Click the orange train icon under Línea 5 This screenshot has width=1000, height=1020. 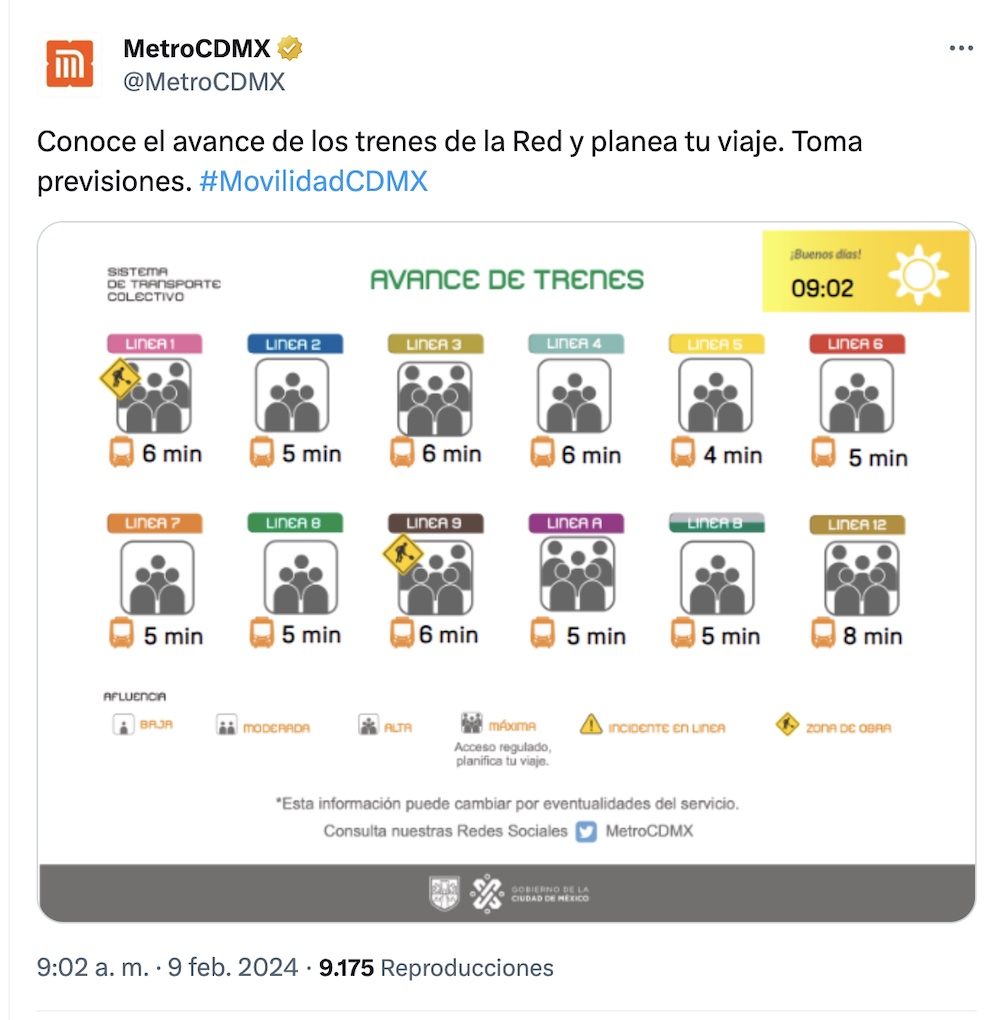(683, 454)
